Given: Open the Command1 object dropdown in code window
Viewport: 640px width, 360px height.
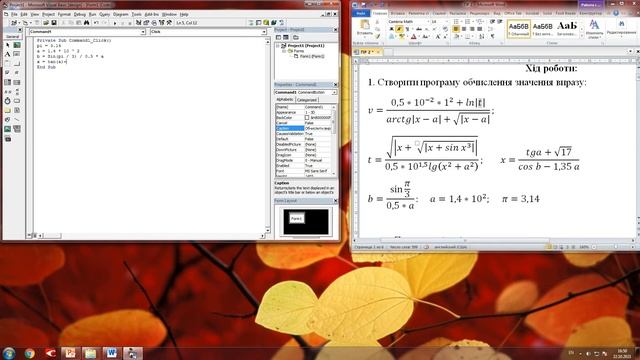Looking at the screenshot, I should pyautogui.click(x=143, y=32).
